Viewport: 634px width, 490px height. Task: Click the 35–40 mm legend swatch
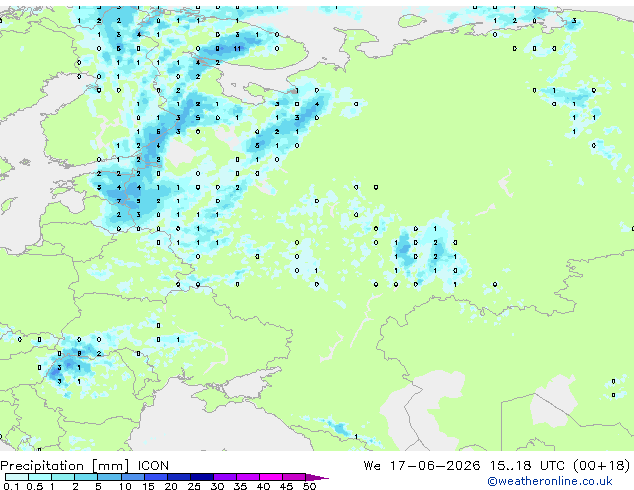[x=248, y=477]
